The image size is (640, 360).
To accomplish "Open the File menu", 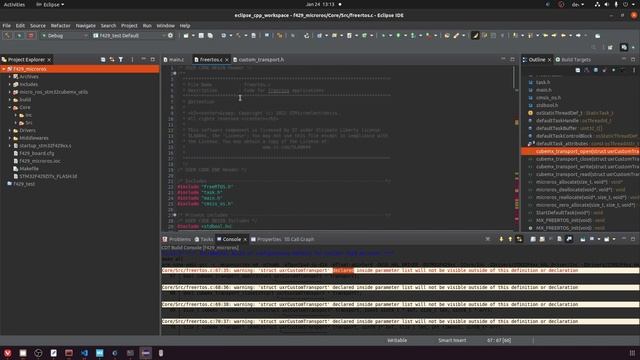I will [x=7, y=25].
